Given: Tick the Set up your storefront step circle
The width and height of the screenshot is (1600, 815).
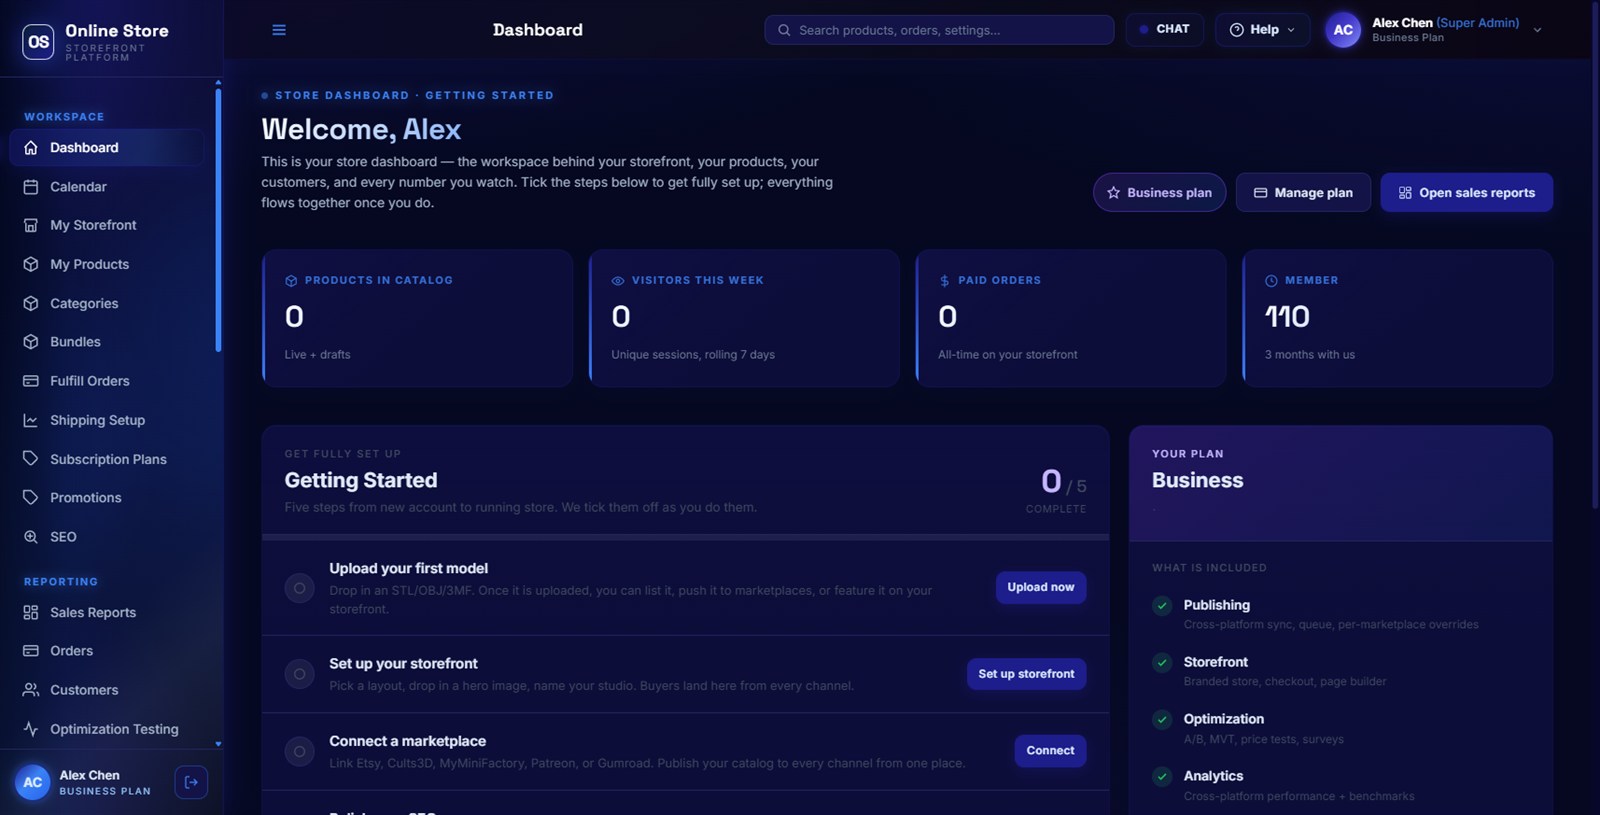Looking at the screenshot, I should coord(299,674).
